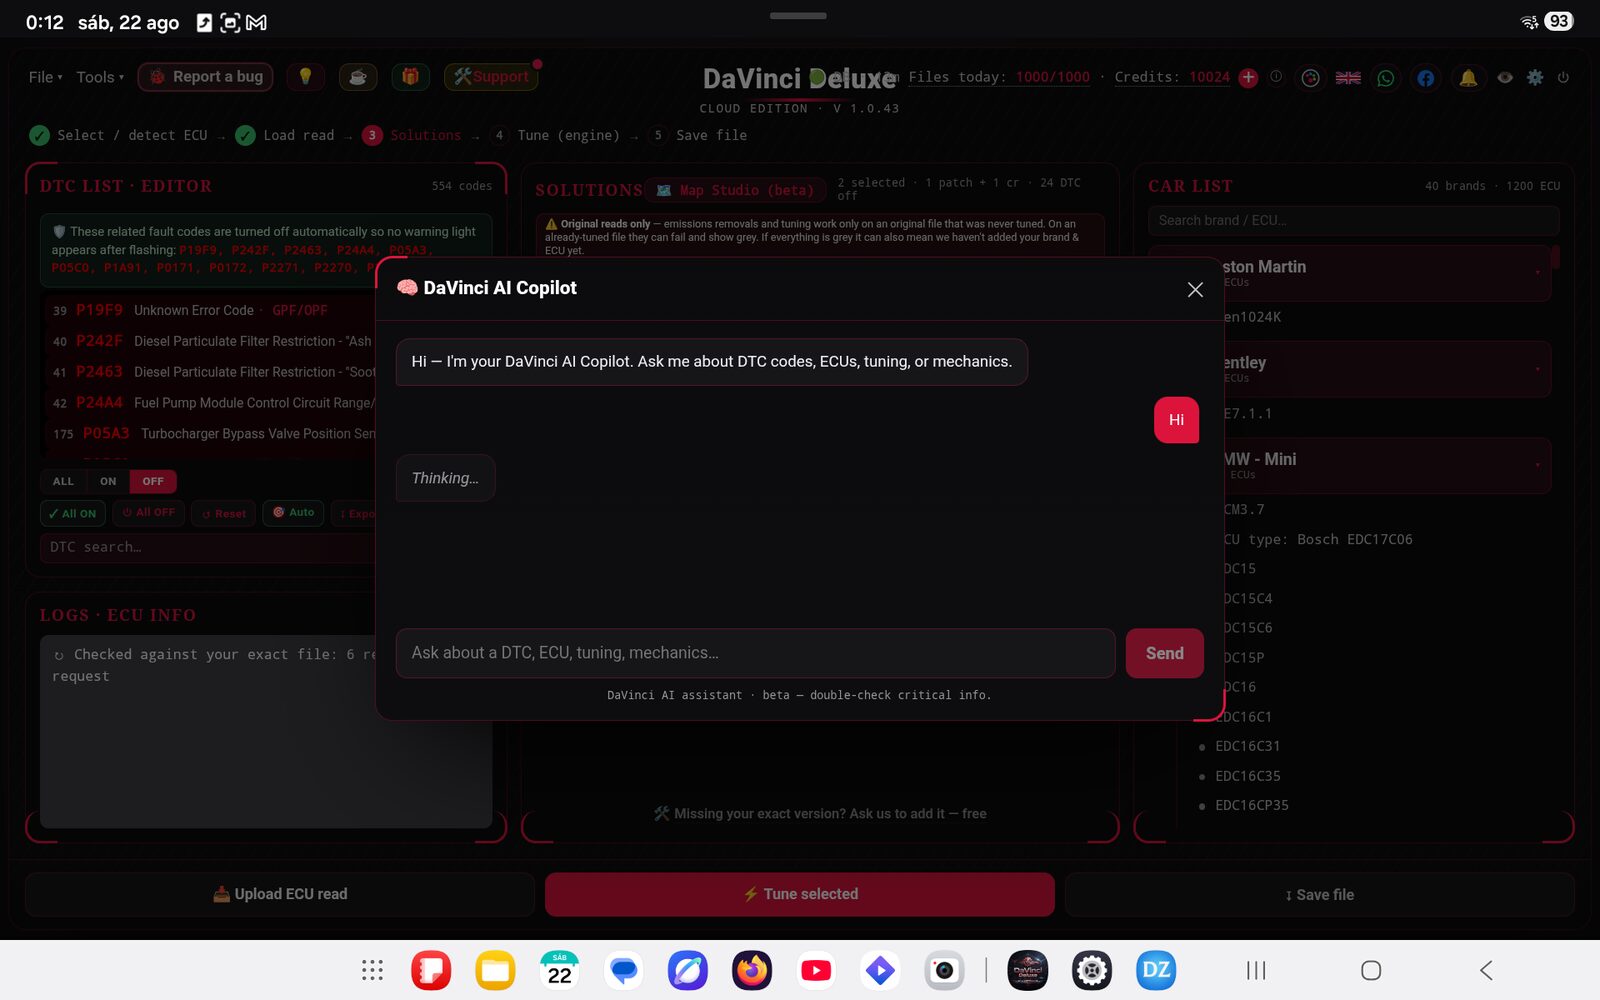Add credits with the red plus icon
The height and width of the screenshot is (1000, 1600).
(x=1248, y=77)
